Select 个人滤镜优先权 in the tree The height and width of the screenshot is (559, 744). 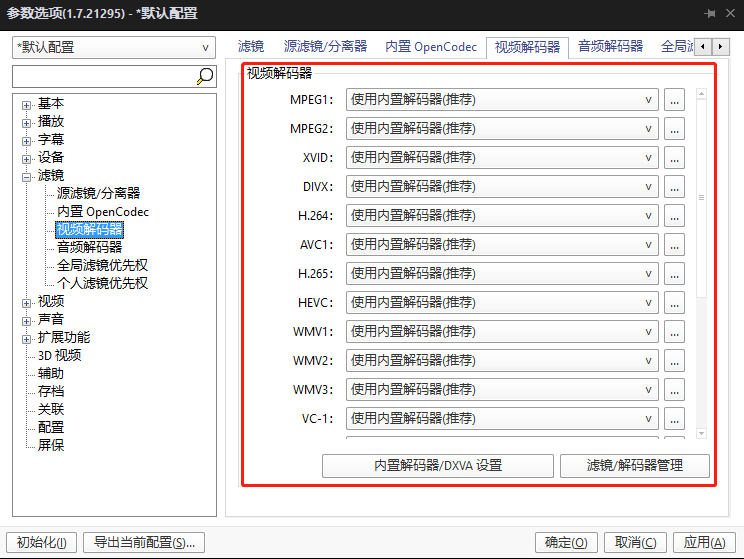102,283
